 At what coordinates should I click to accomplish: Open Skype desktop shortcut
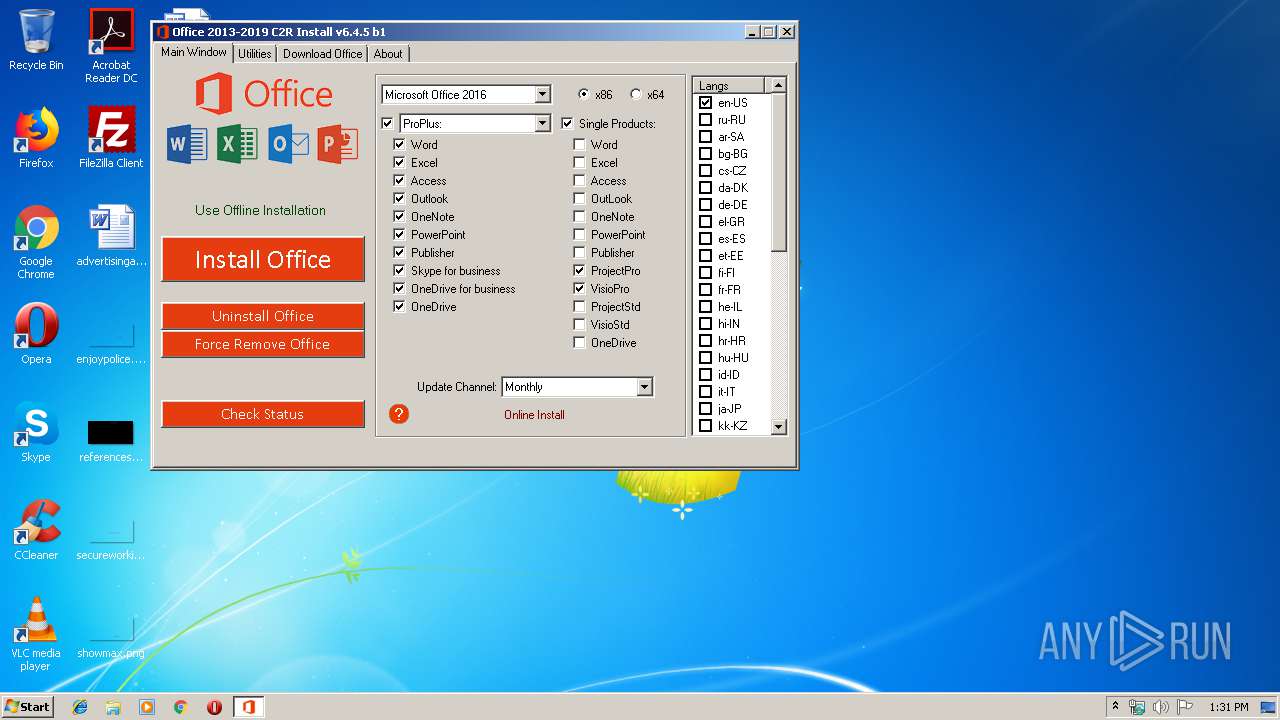[x=36, y=432]
